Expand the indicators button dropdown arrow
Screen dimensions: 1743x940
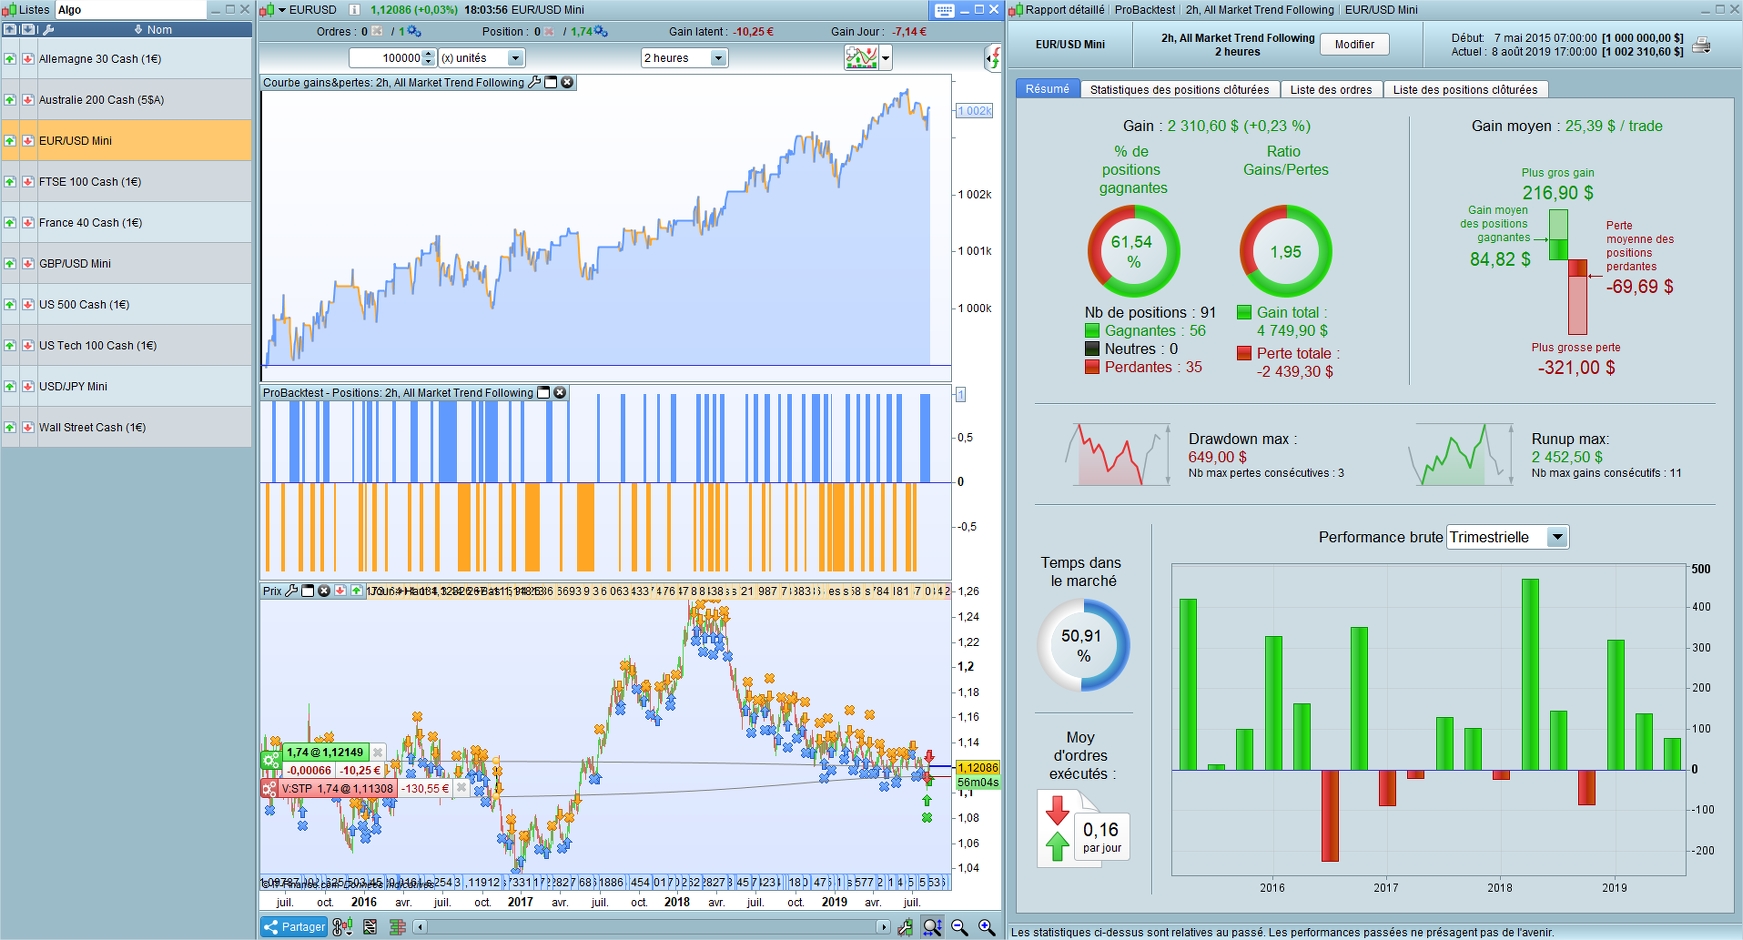point(885,58)
